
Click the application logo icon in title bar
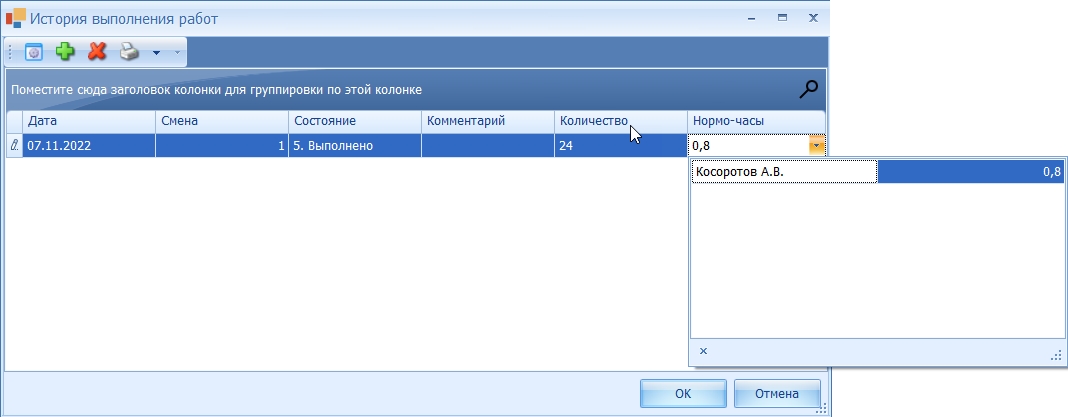[x=16, y=18]
